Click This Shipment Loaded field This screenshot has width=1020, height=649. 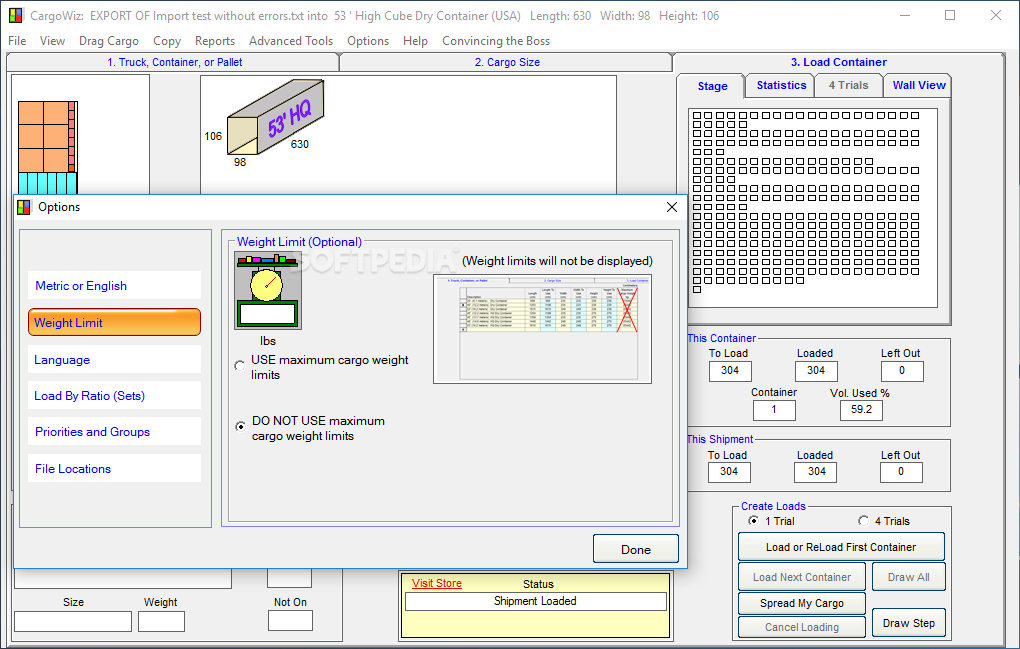click(816, 472)
